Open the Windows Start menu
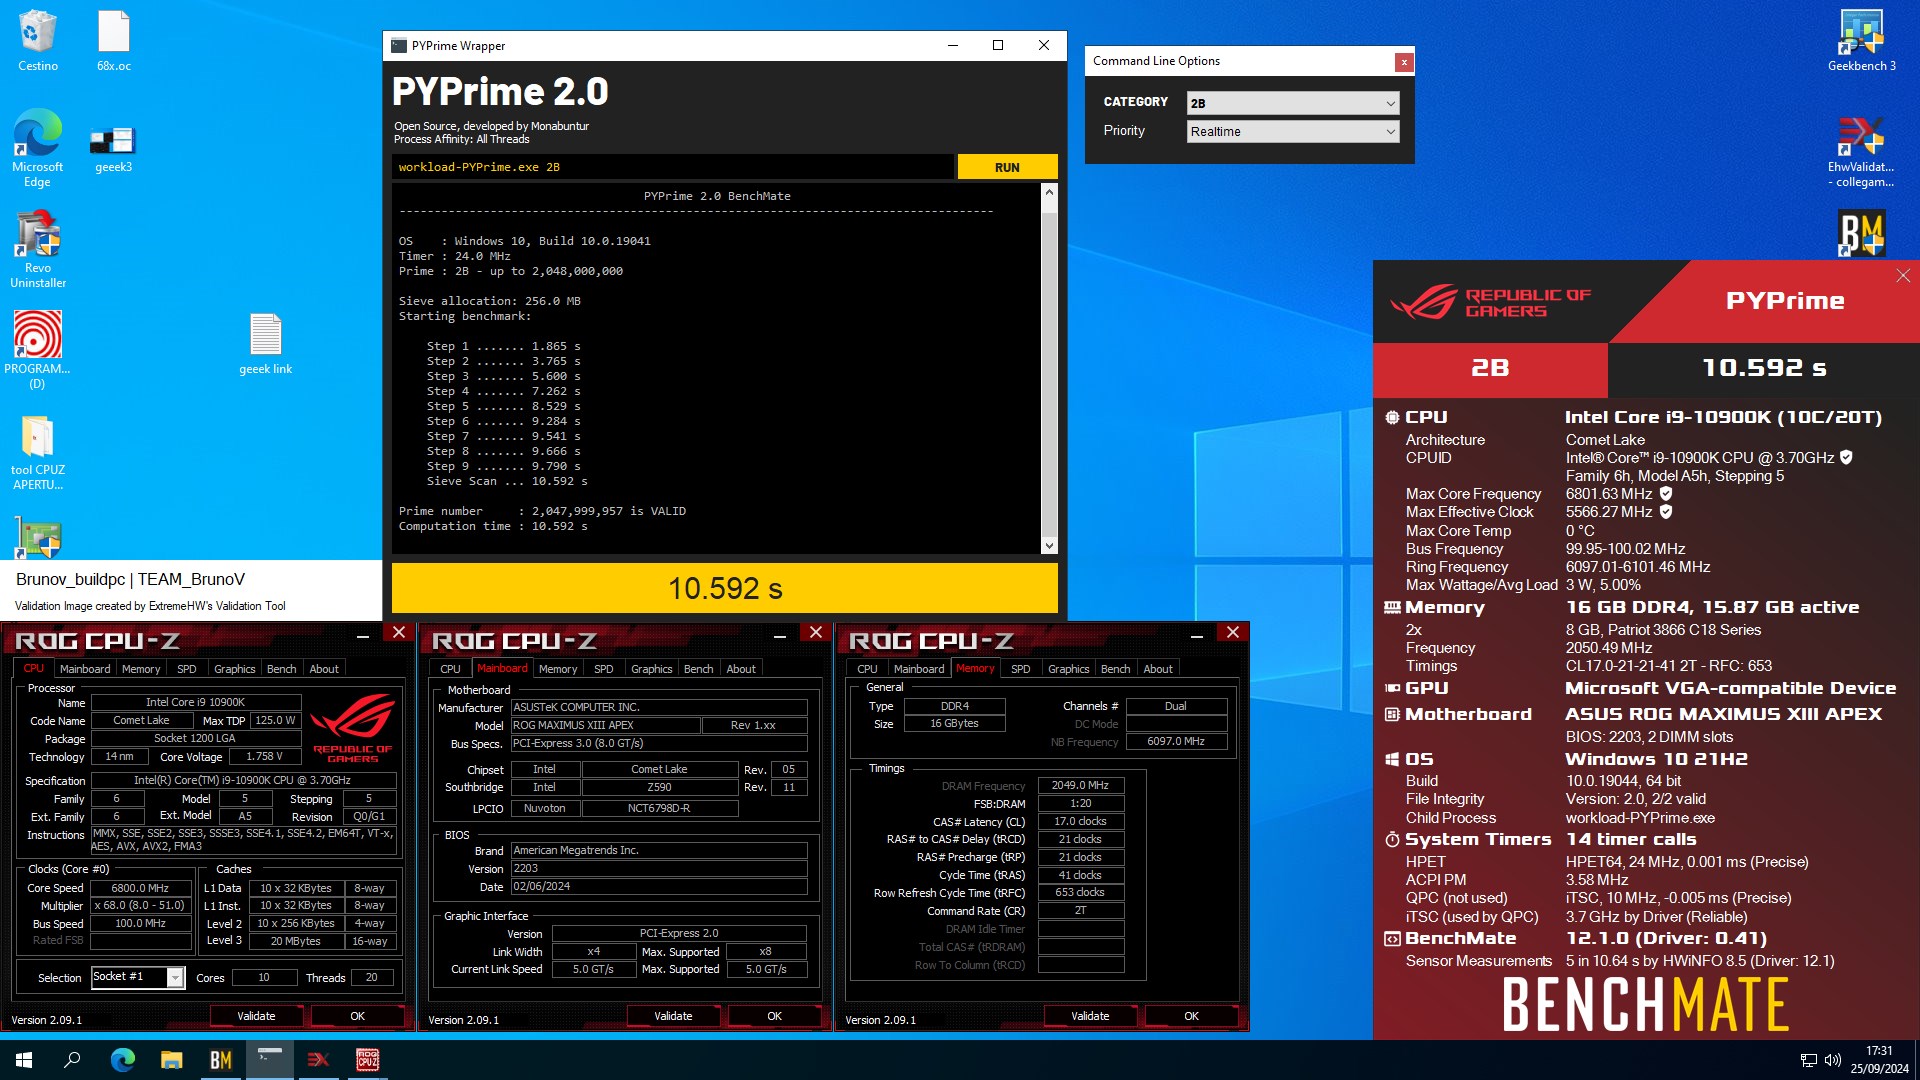Image resolution: width=1920 pixels, height=1080 pixels. pos(24,1060)
